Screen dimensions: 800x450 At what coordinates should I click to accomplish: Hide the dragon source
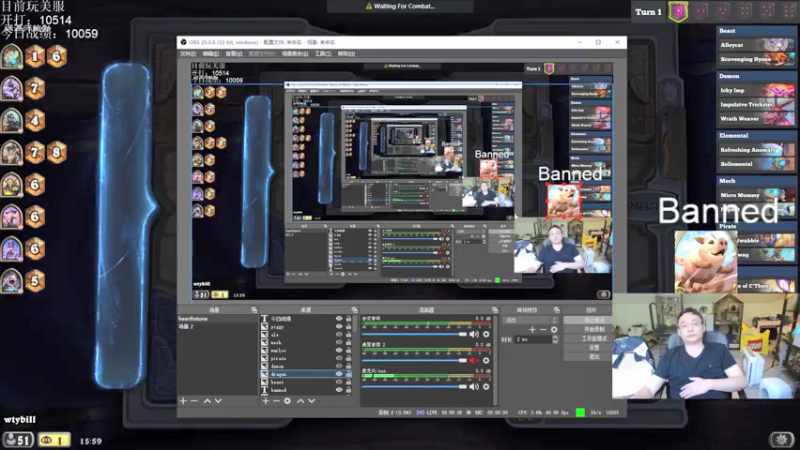339,374
